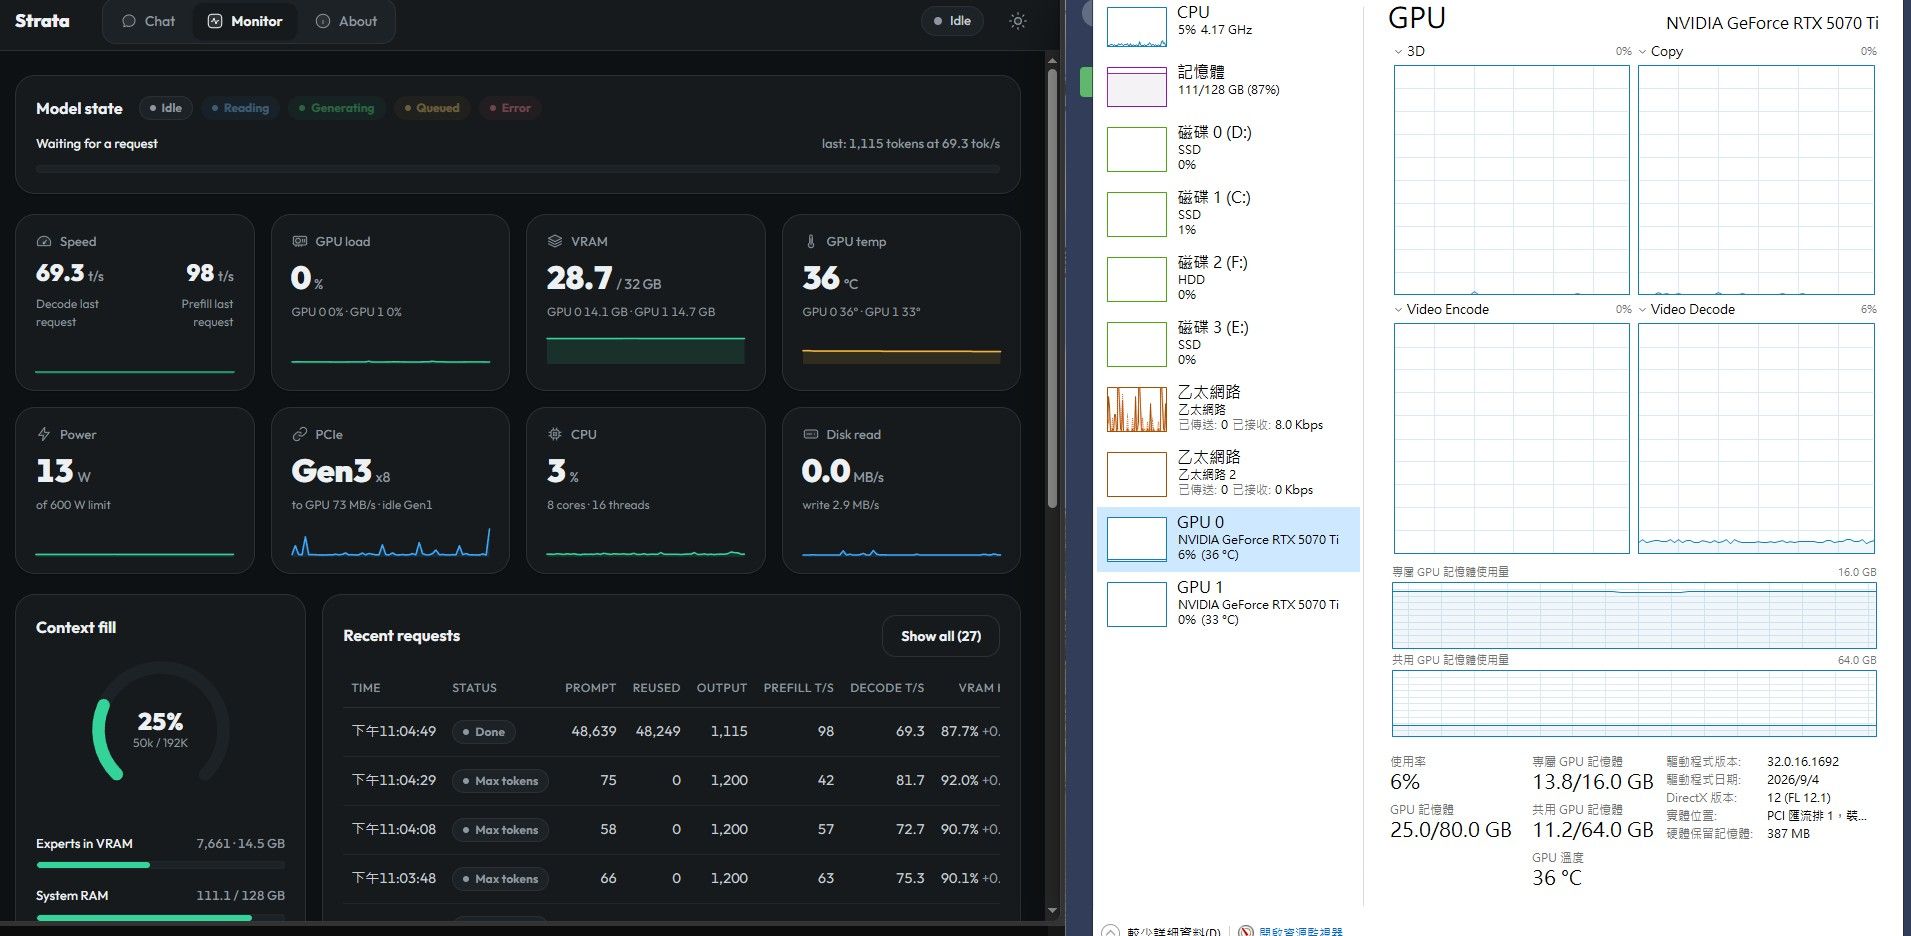Image resolution: width=1911 pixels, height=936 pixels.
Task: Click Show all (27) requests button
Action: [941, 636]
